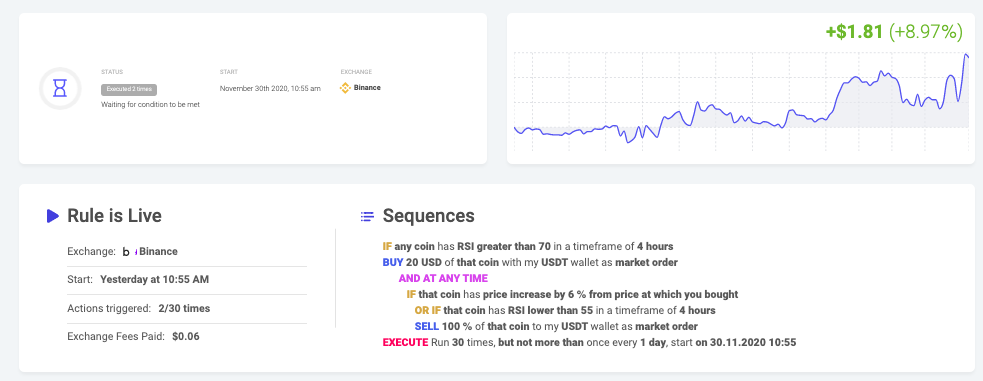Click the +$1.81 profit figure
This screenshot has height=381, width=983.
coord(854,31)
